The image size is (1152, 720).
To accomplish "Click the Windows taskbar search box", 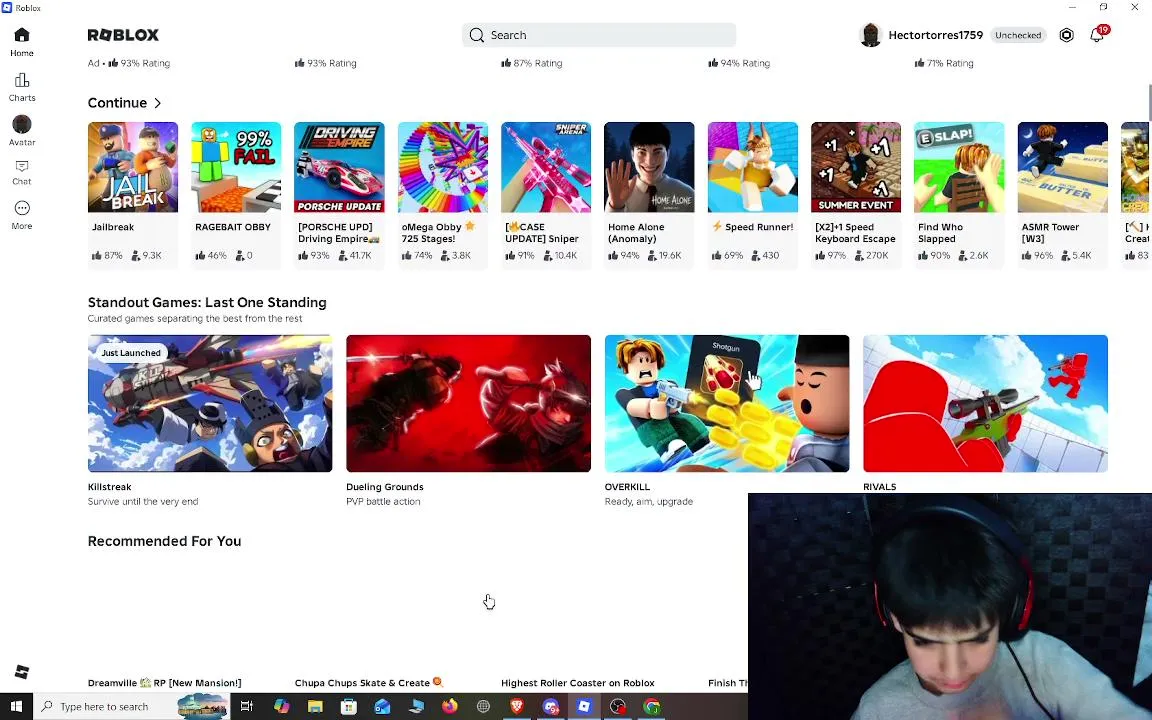I will click(x=132, y=706).
